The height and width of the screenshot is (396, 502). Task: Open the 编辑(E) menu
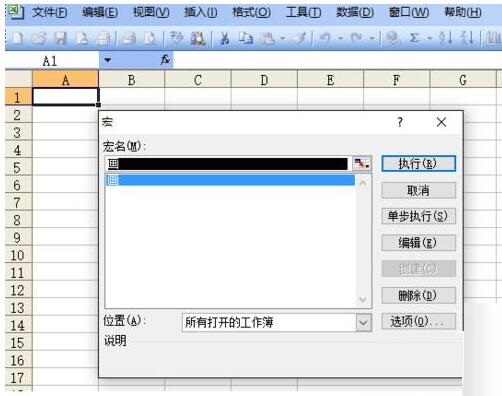point(100,13)
